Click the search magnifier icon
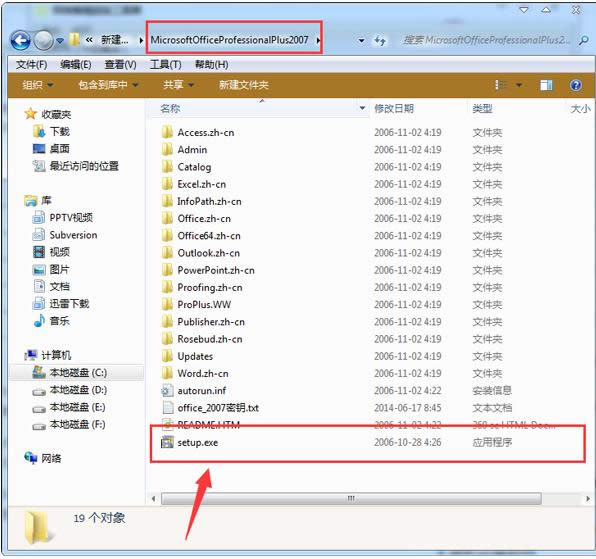The width and height of the screenshot is (596, 559). point(583,40)
